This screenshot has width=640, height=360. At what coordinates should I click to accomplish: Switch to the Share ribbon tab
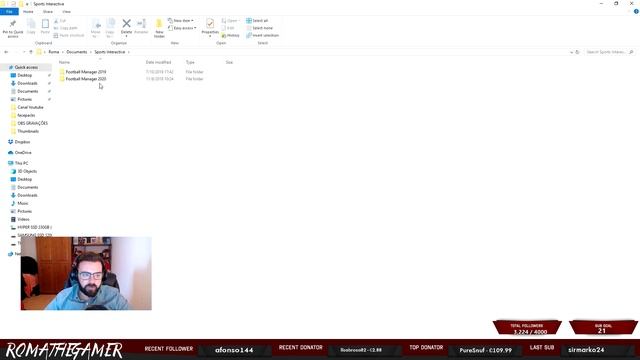coord(48,12)
